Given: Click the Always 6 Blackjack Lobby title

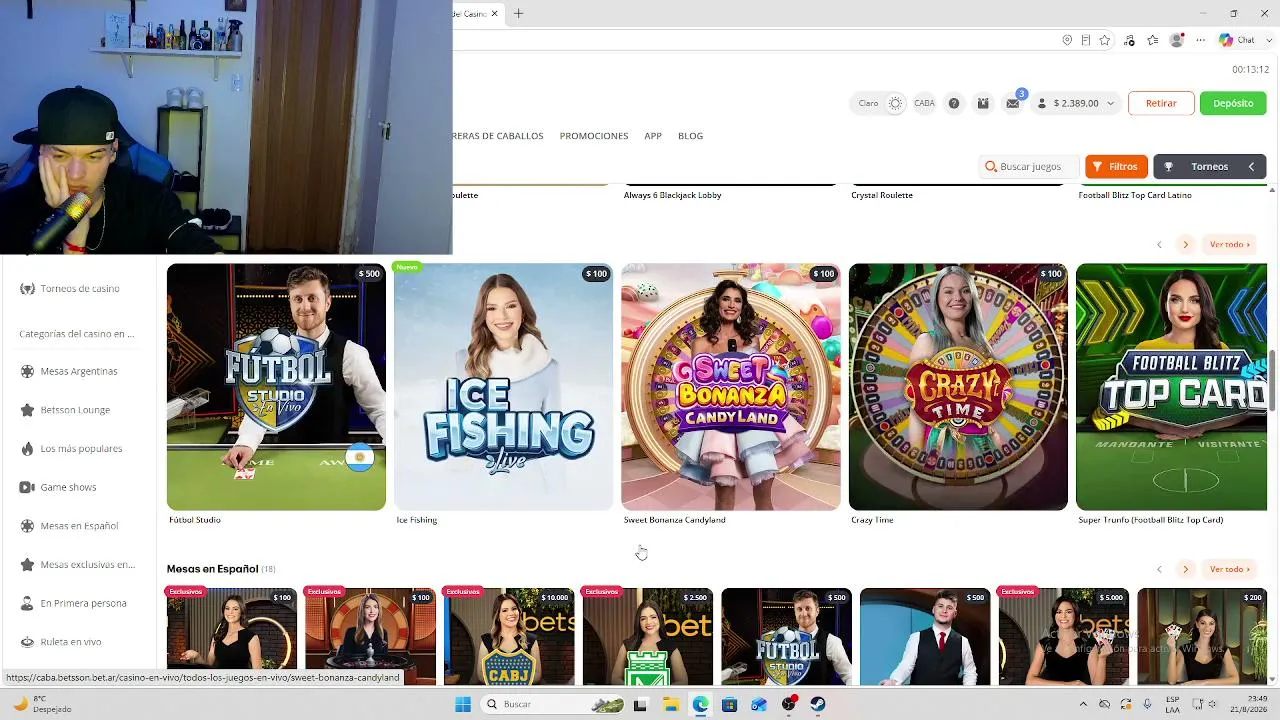Looking at the screenshot, I should click(672, 195).
